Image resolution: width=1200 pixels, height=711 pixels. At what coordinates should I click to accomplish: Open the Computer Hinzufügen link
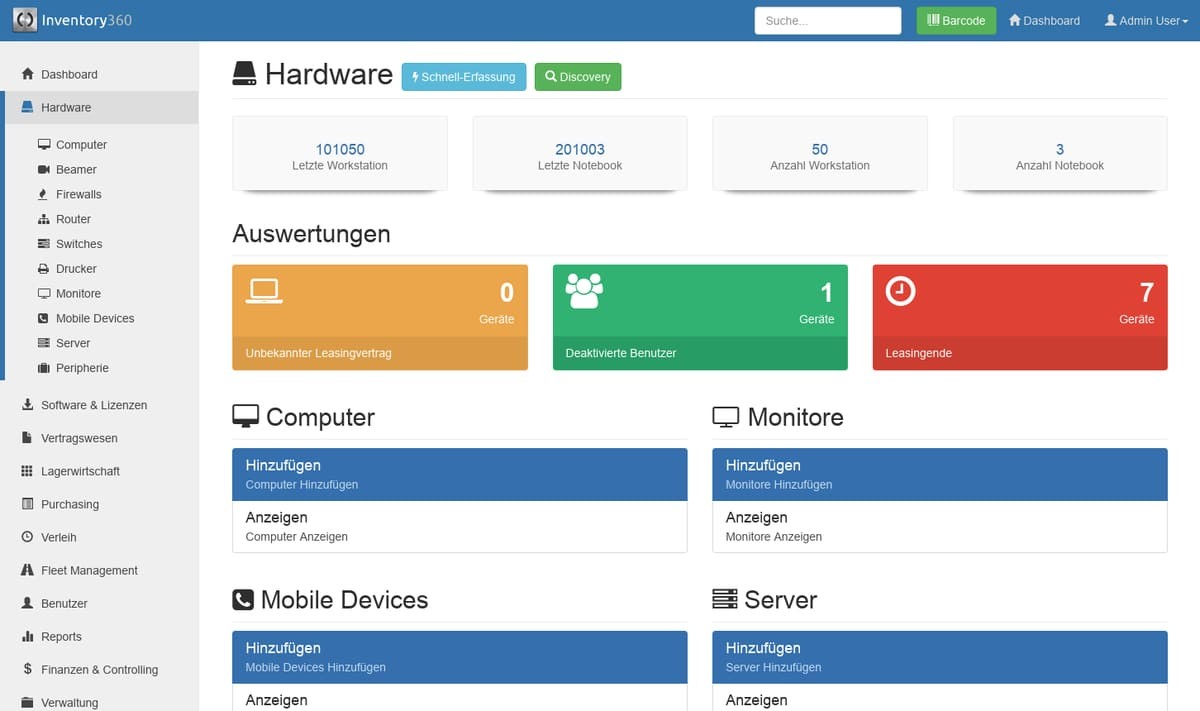tap(459, 474)
